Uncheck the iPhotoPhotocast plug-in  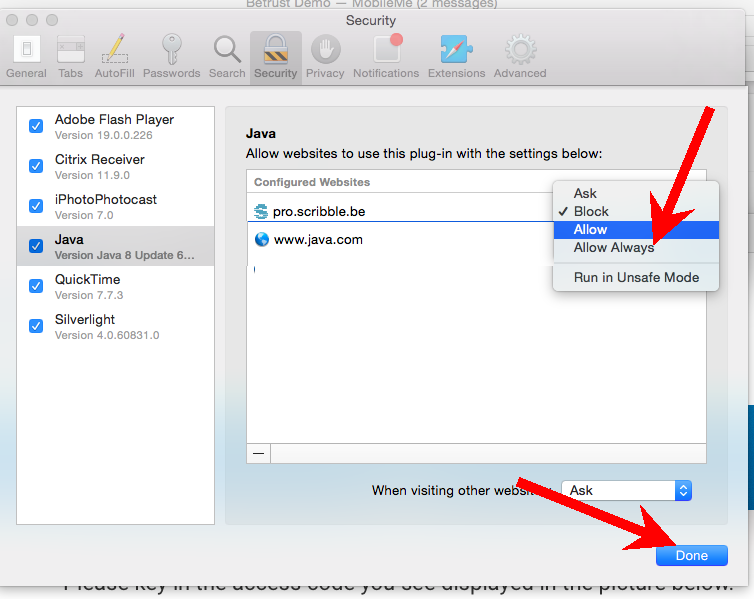(x=36, y=206)
